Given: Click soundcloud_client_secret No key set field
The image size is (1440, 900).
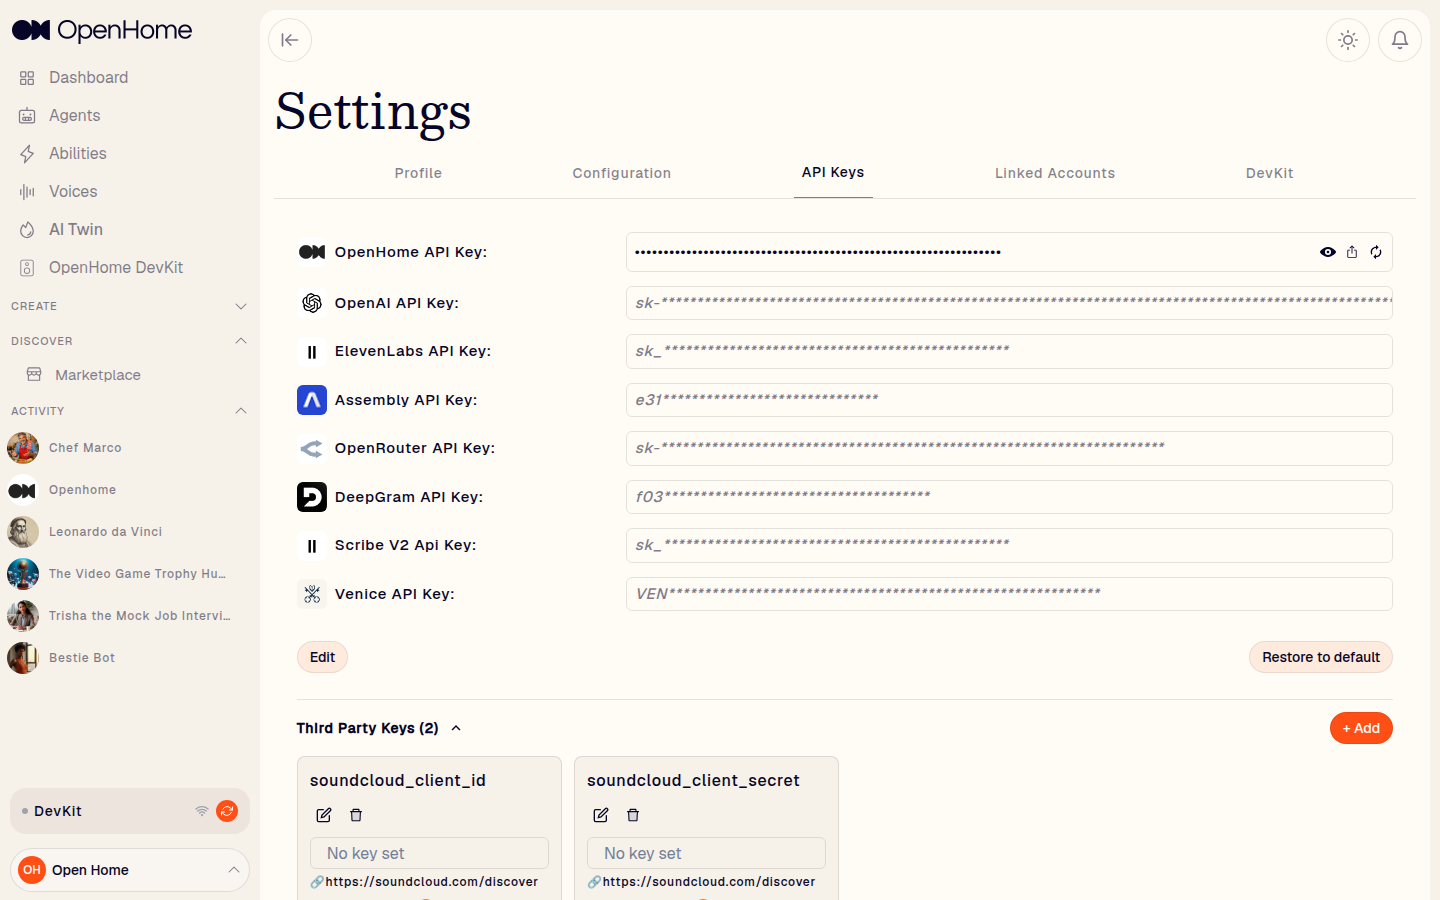Looking at the screenshot, I should coord(706,853).
